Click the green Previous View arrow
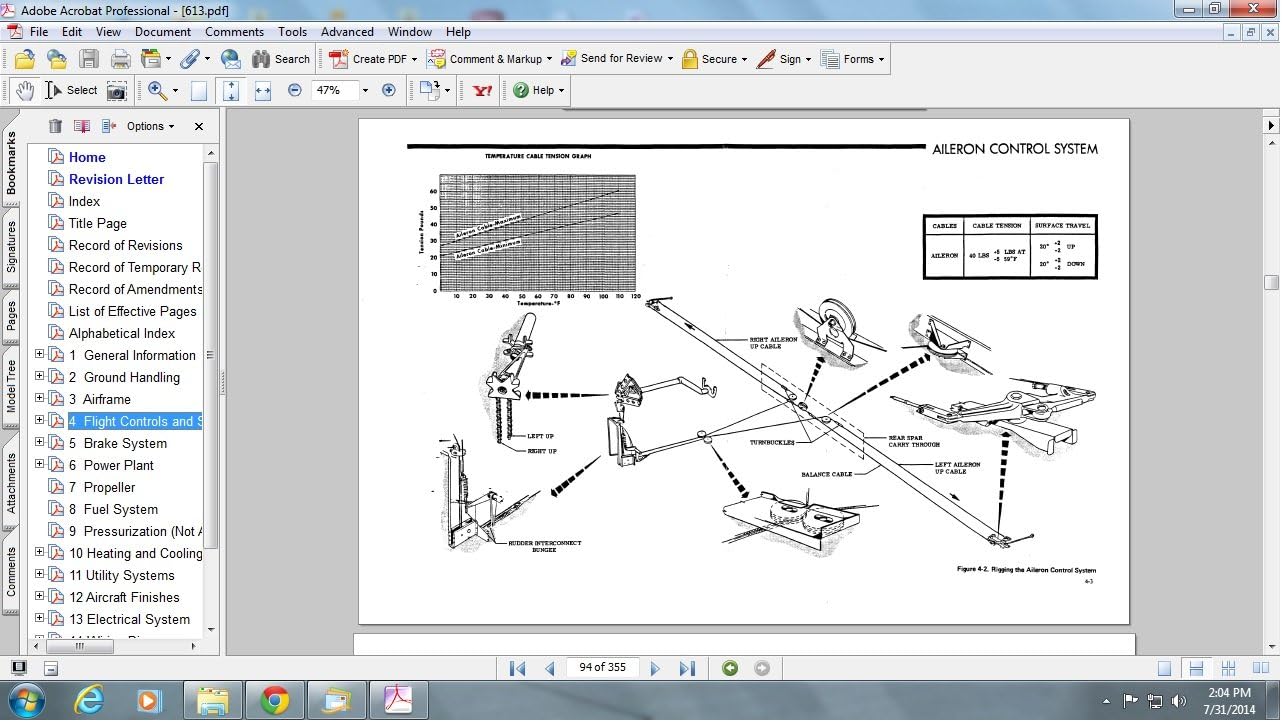The height and width of the screenshot is (722, 1282). point(730,668)
